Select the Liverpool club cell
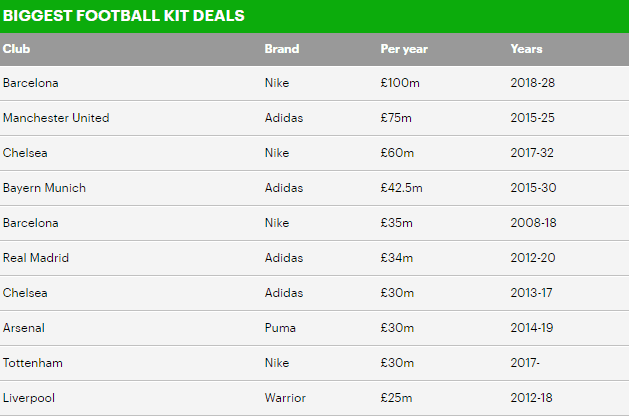Viewport: 629px width, 416px height. [x=29, y=398]
